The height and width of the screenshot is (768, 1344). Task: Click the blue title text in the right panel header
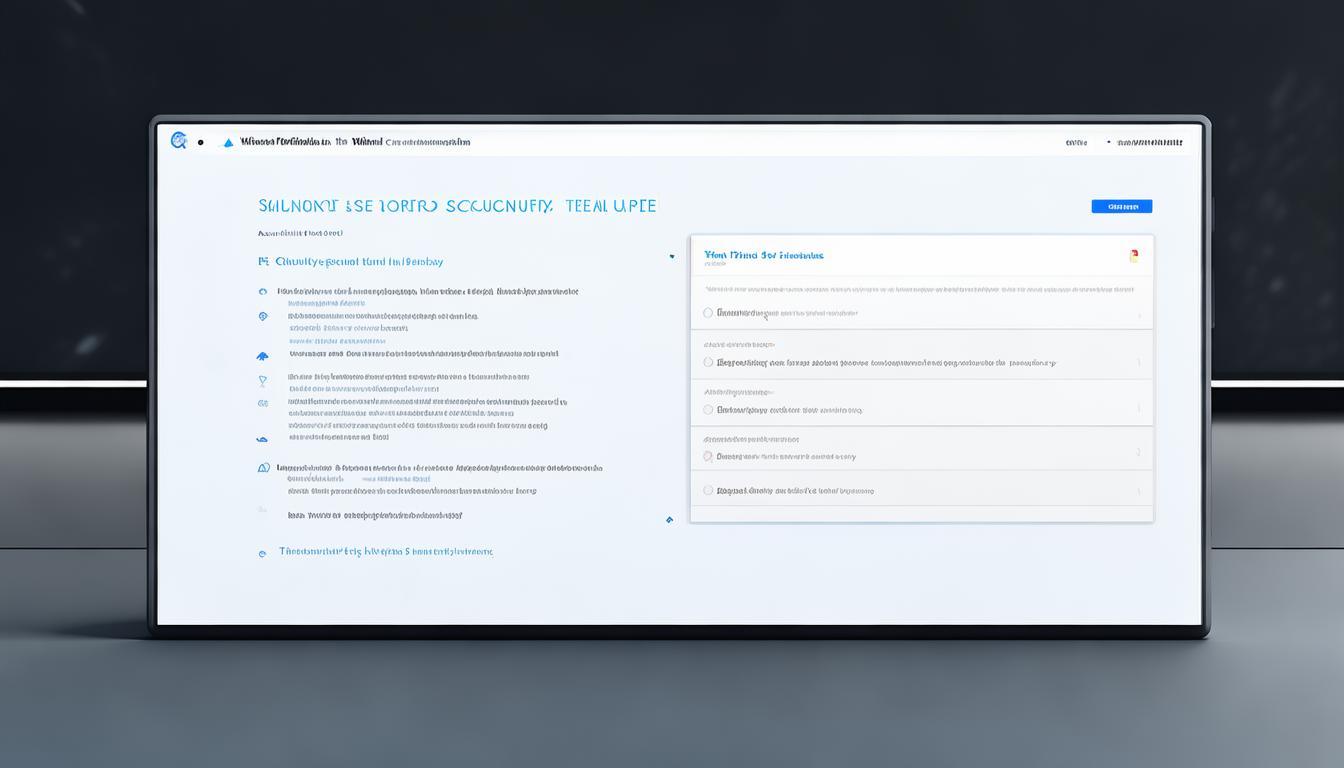[763, 255]
